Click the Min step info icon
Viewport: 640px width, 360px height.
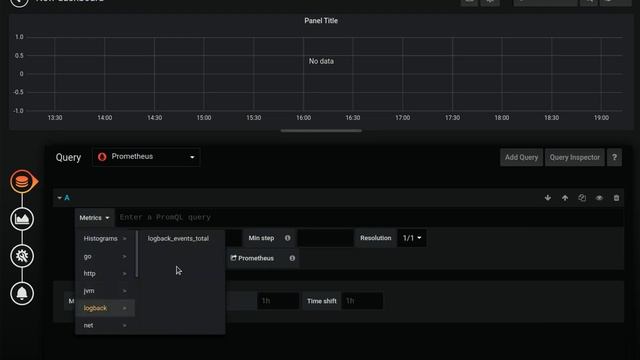[288, 238]
